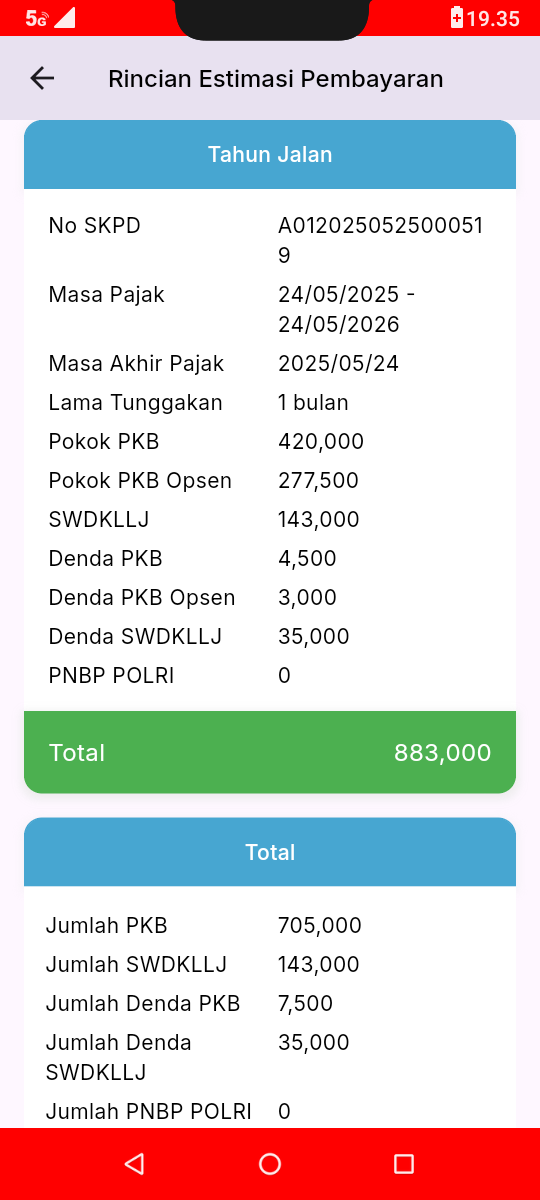Tap the Rincian Estimasi Pembayaran title
Image resolution: width=540 pixels, height=1200 pixels.
pos(276,78)
